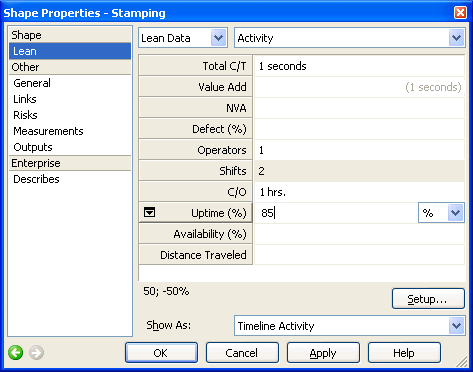The height and width of the screenshot is (372, 473).
Task: Click the Apply button
Action: (323, 353)
